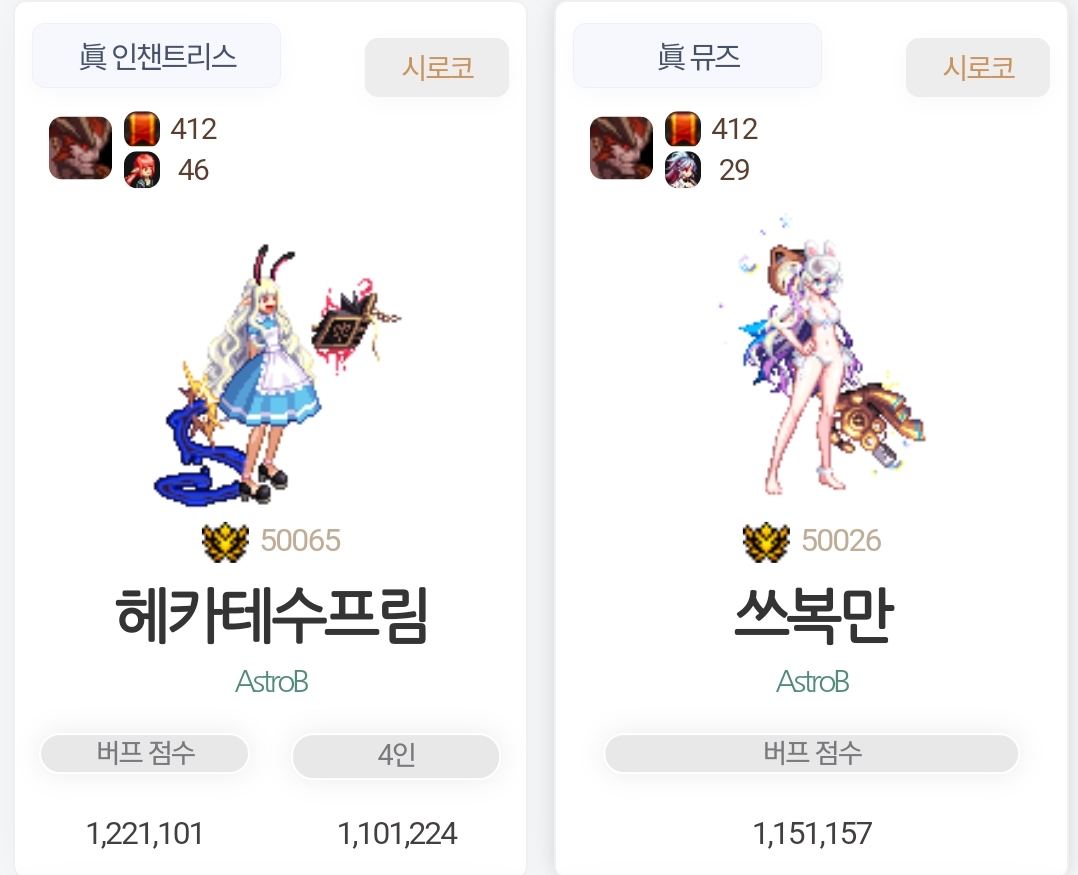The width and height of the screenshot is (1078, 875).
Task: Click the Enchantress character sprite in blue dress
Action: click(275, 375)
